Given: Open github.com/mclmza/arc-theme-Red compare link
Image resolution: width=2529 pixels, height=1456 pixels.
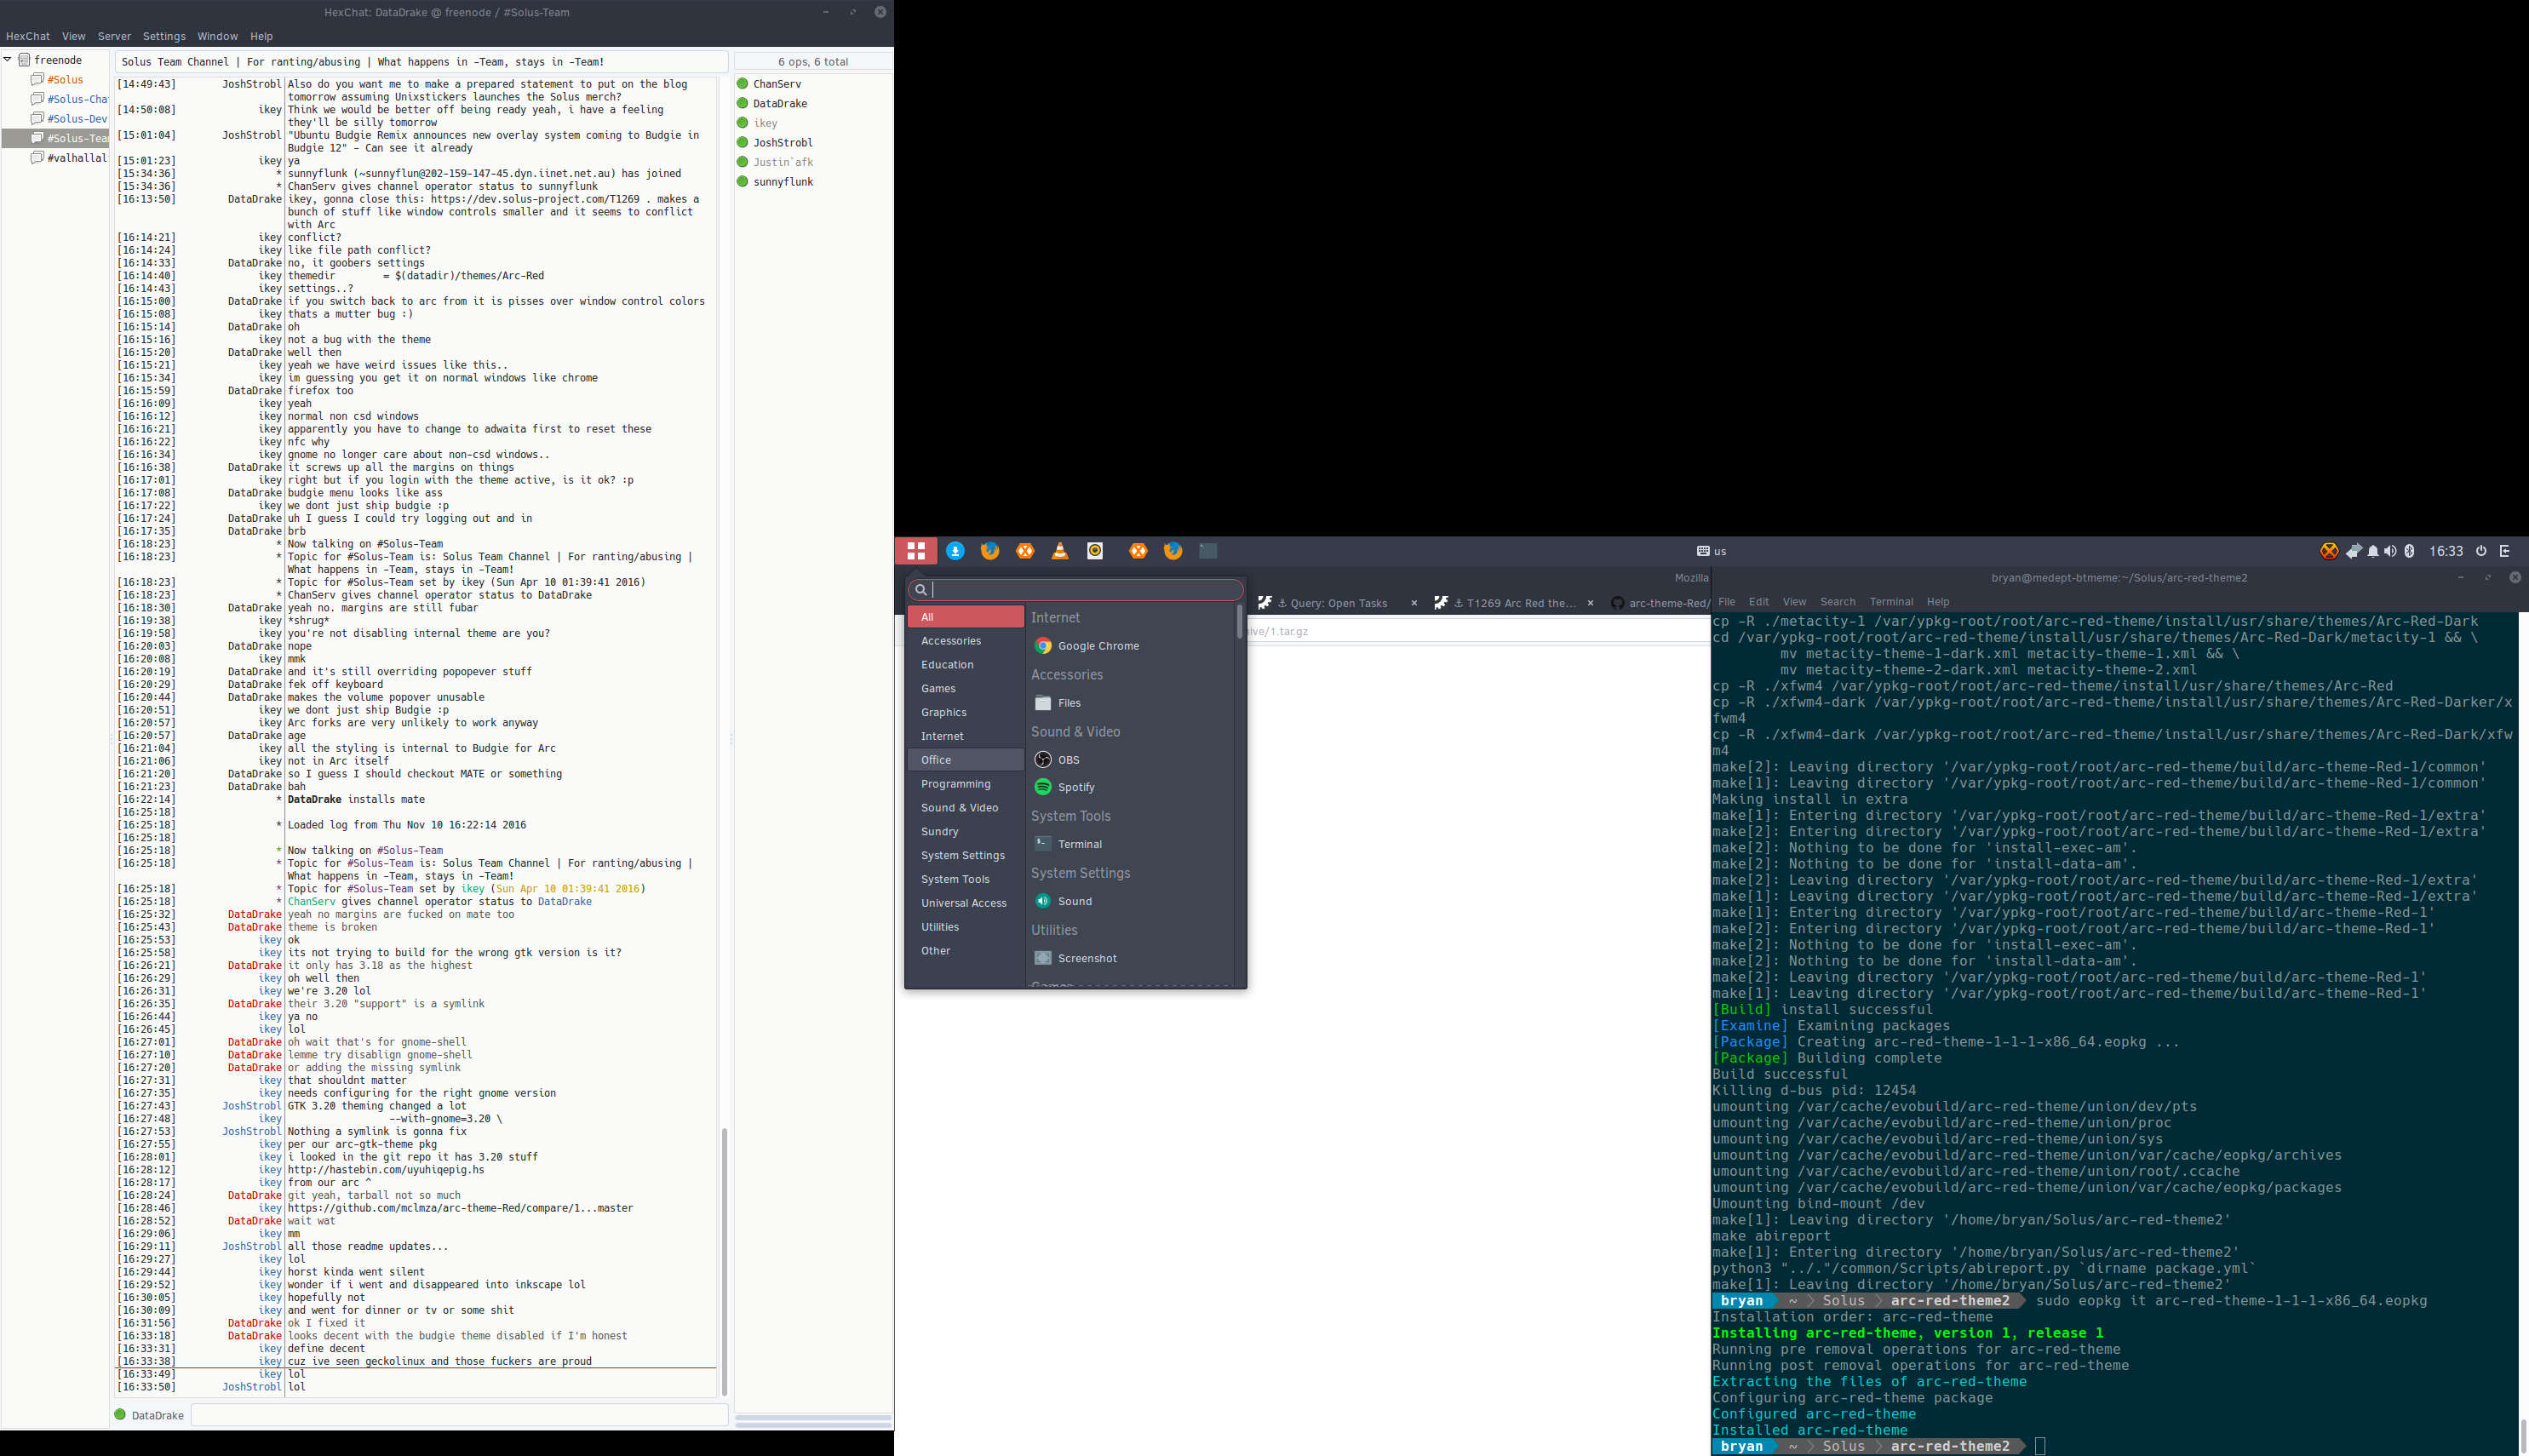Looking at the screenshot, I should pos(460,1208).
